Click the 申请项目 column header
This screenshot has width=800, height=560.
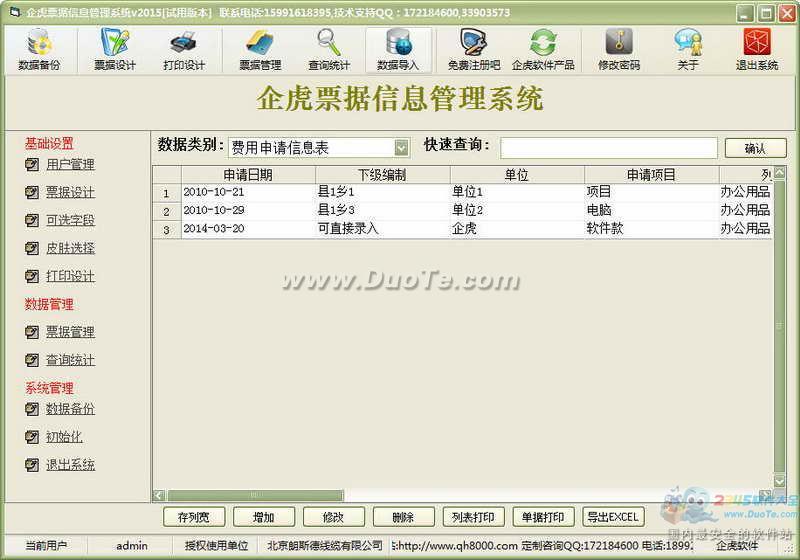[652, 175]
